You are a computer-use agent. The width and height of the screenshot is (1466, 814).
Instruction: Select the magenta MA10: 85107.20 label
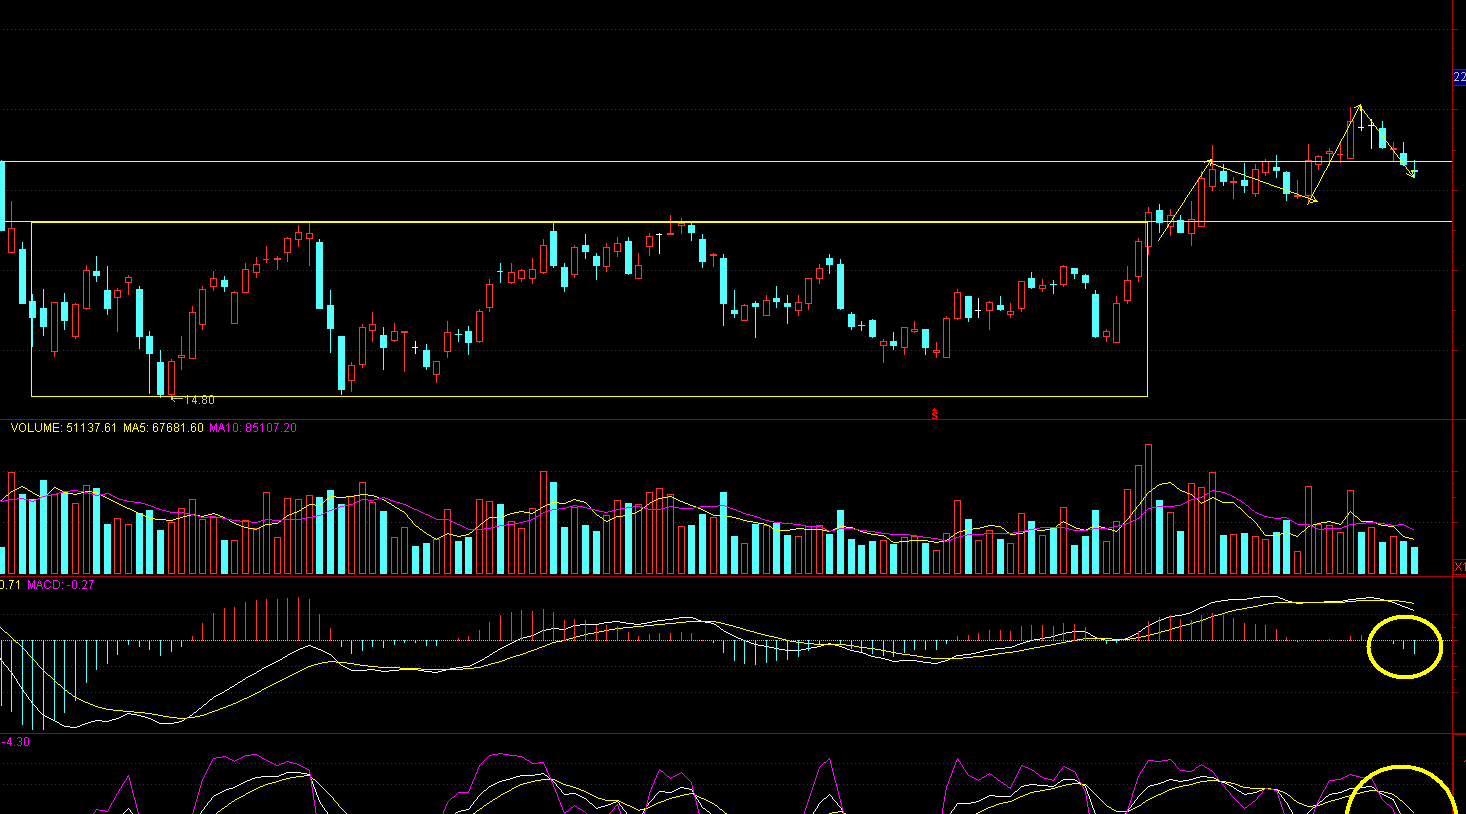[x=252, y=428]
